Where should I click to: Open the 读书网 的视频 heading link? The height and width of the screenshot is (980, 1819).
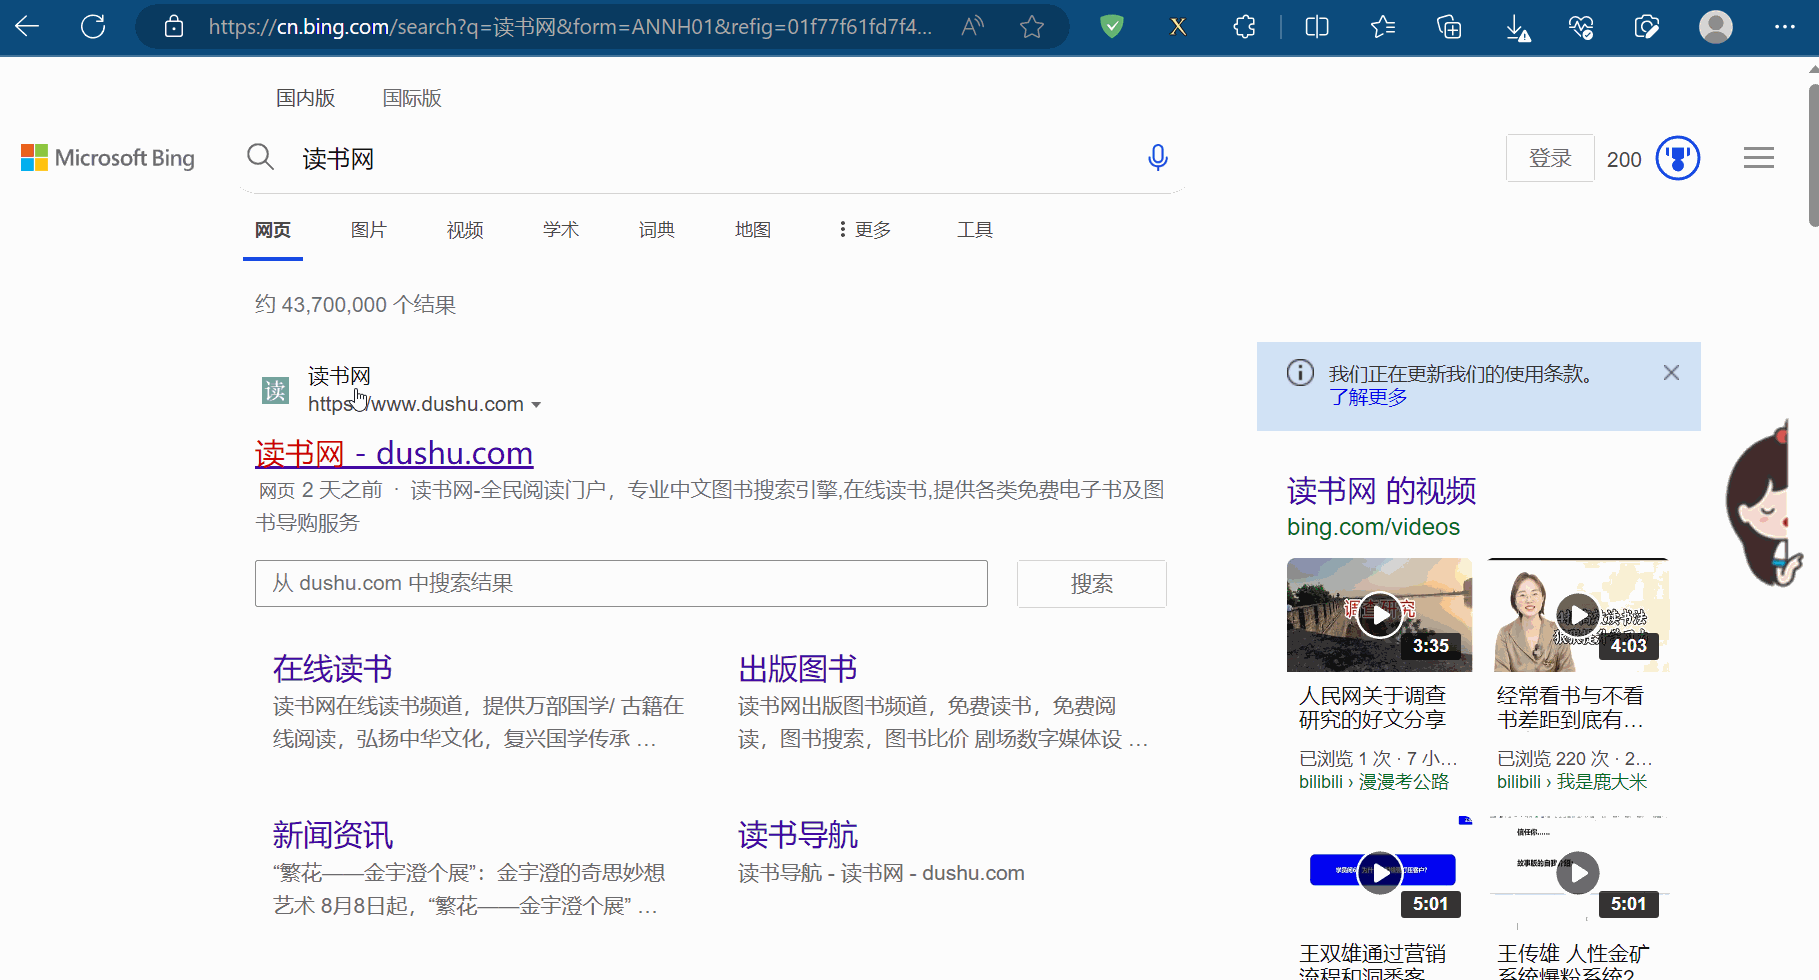[x=1381, y=490]
